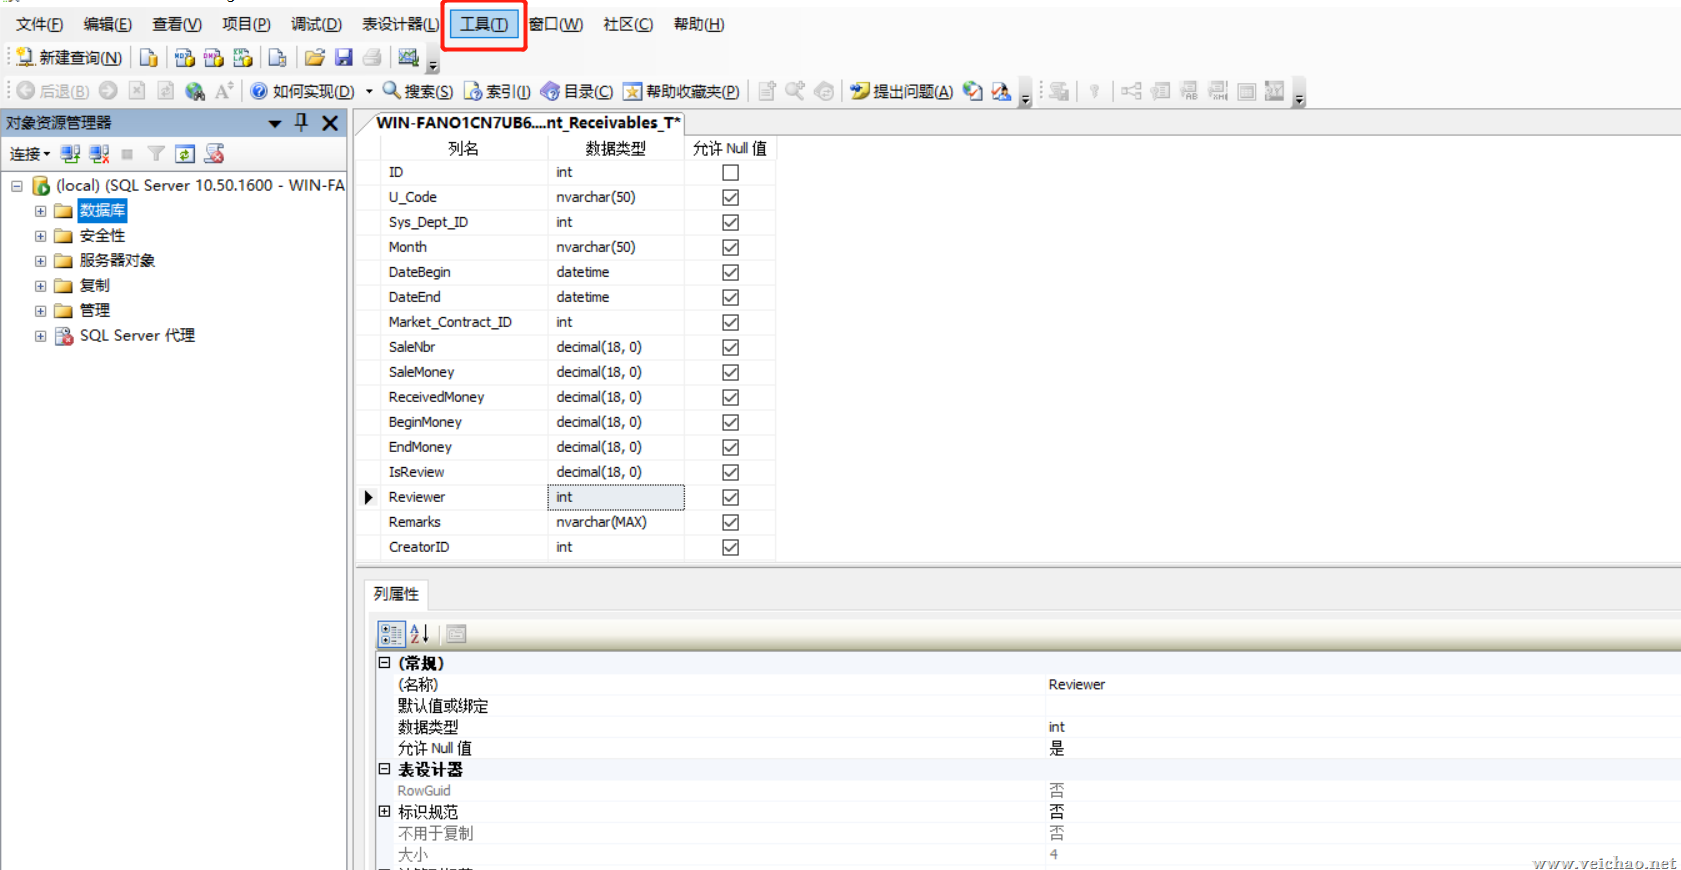Click the Open File folder icon
Viewport: 1681px width, 870px height.
314,58
